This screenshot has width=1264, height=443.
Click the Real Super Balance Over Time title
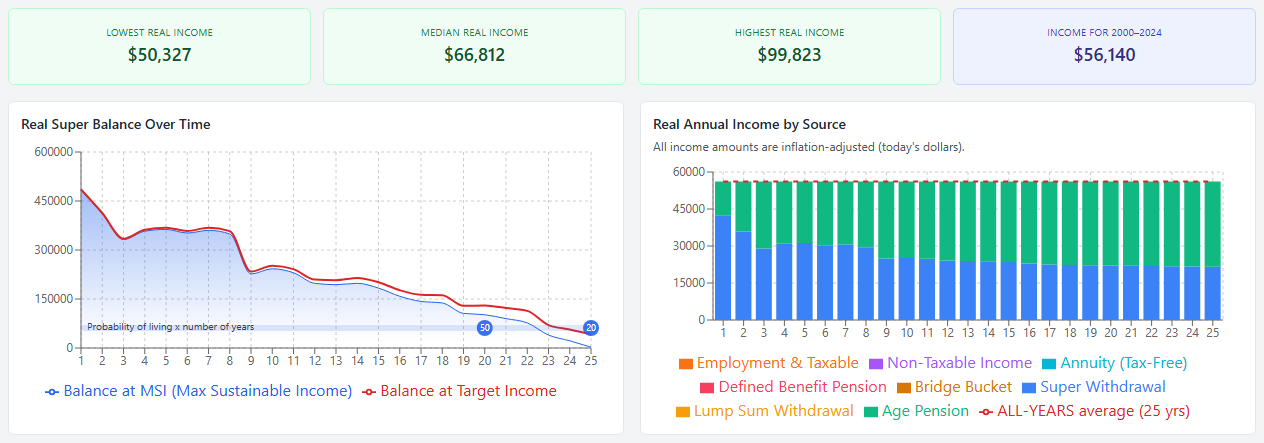tap(115, 125)
